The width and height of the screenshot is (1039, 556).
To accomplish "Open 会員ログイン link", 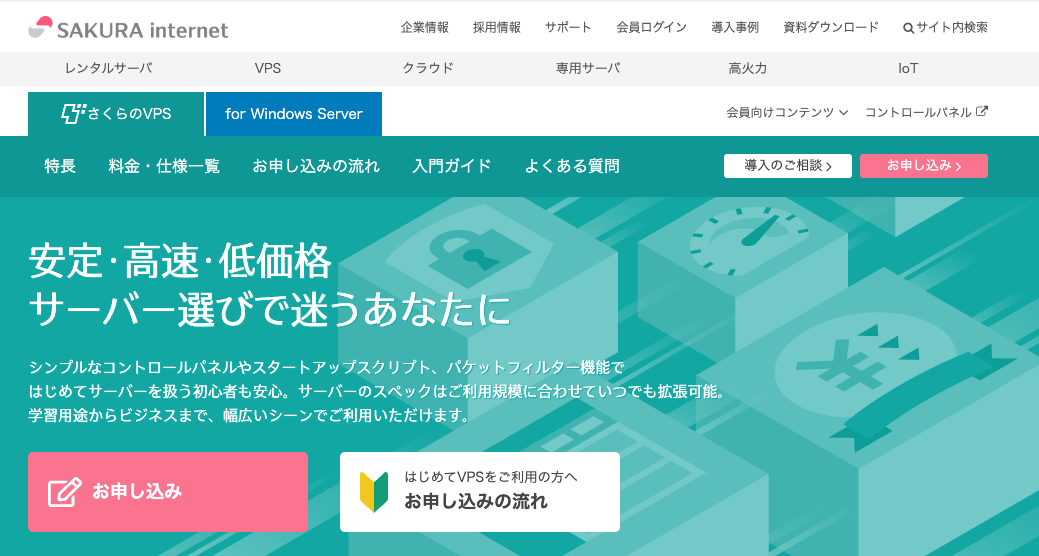I will pyautogui.click(x=652, y=27).
